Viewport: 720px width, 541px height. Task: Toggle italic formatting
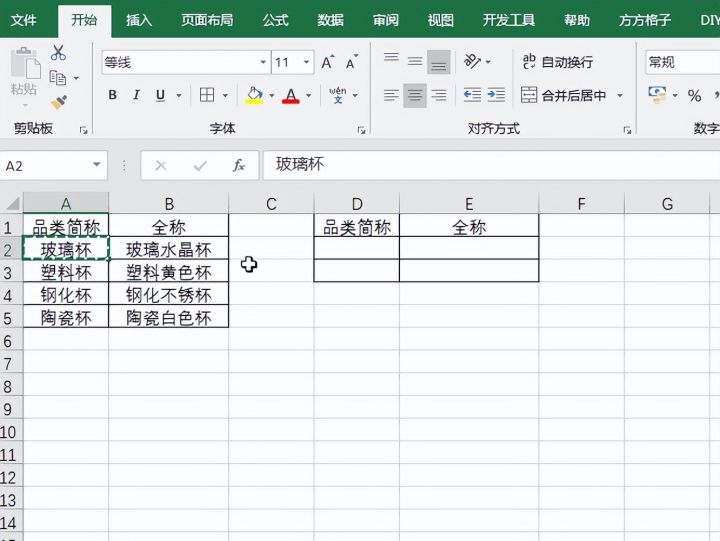[136, 95]
